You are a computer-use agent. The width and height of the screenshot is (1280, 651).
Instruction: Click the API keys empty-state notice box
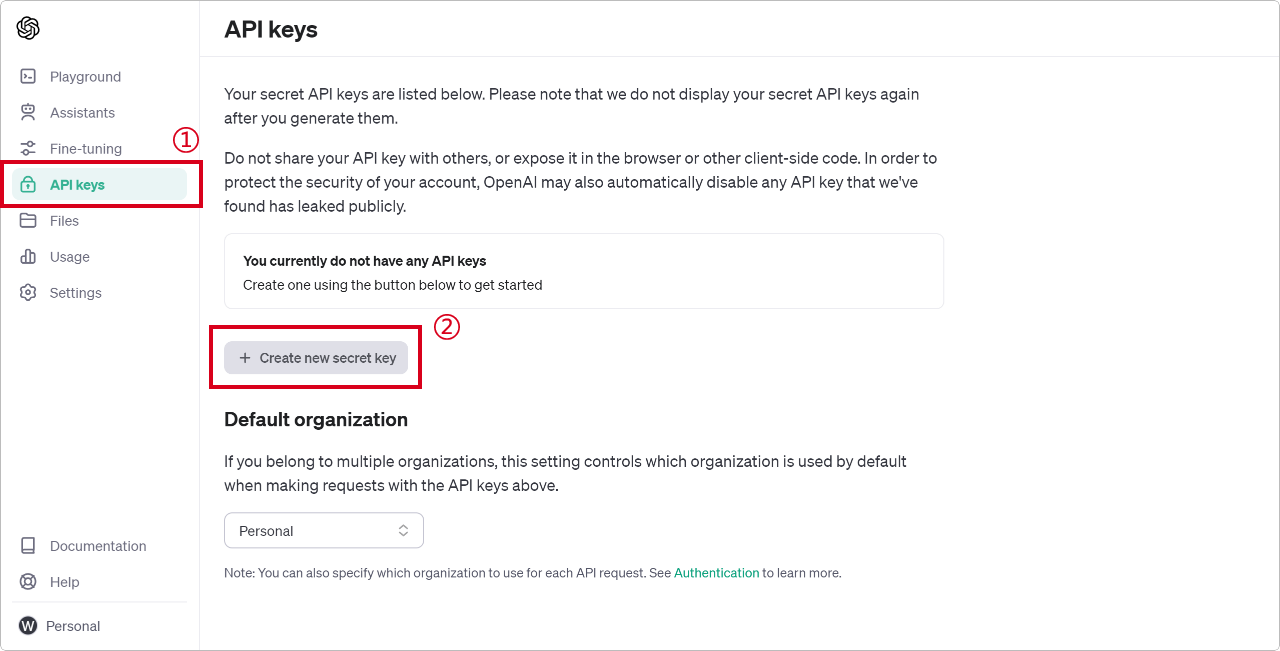583,270
